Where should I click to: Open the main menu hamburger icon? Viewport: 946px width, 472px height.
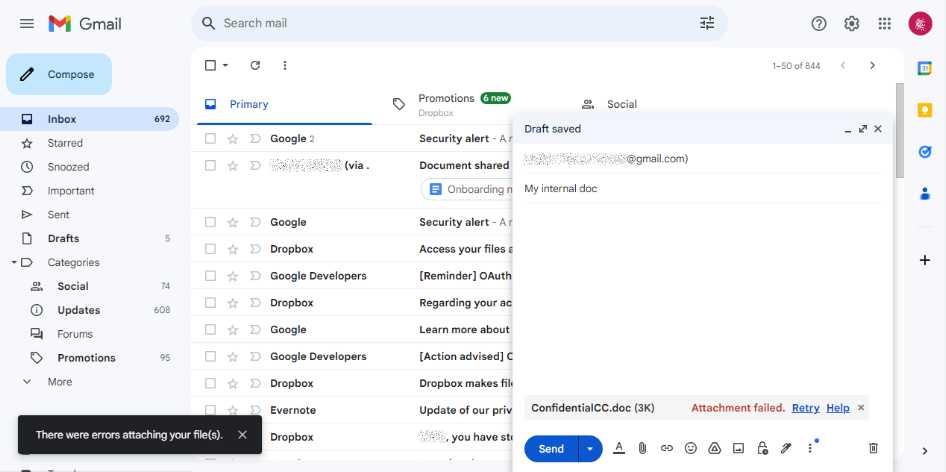pyautogui.click(x=27, y=24)
